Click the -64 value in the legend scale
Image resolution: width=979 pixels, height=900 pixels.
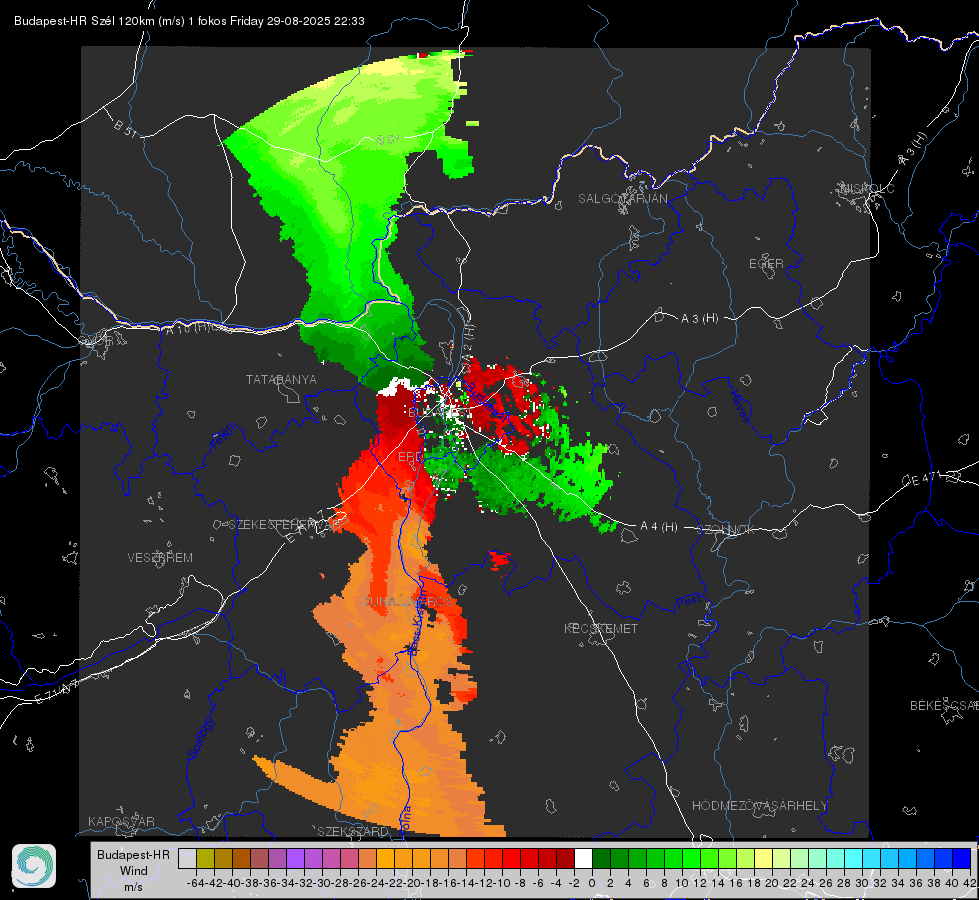(196, 883)
